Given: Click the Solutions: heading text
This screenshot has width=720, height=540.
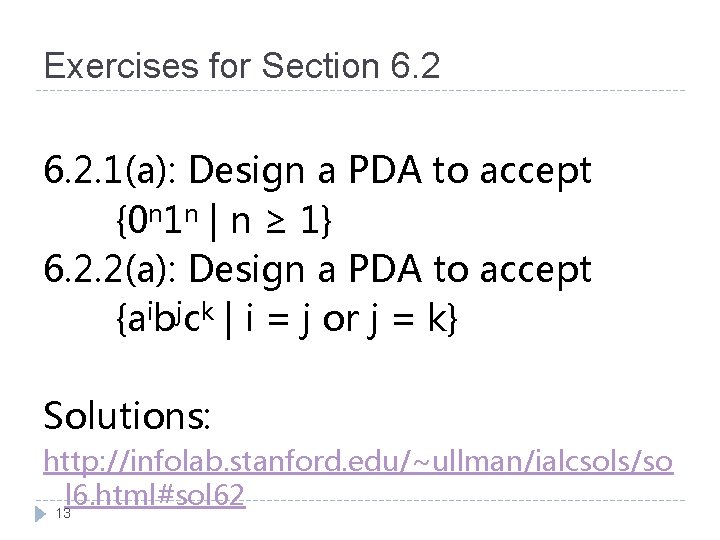Looking at the screenshot, I should pos(127,416).
